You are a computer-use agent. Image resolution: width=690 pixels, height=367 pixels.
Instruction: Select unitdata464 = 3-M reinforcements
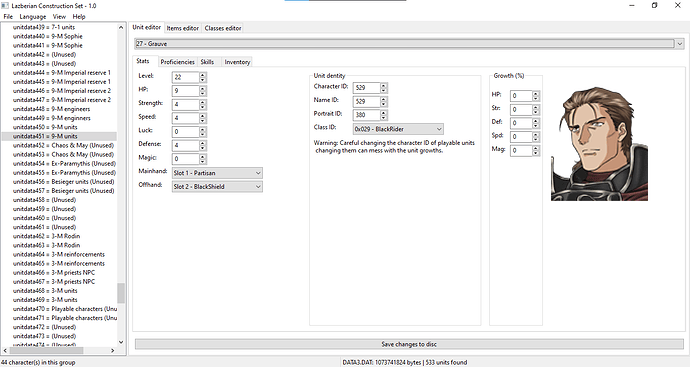pos(59,254)
